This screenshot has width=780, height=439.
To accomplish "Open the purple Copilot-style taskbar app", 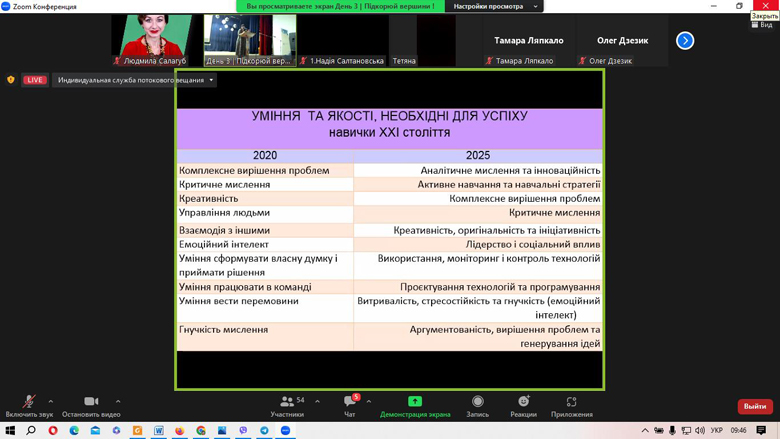I will [116, 430].
